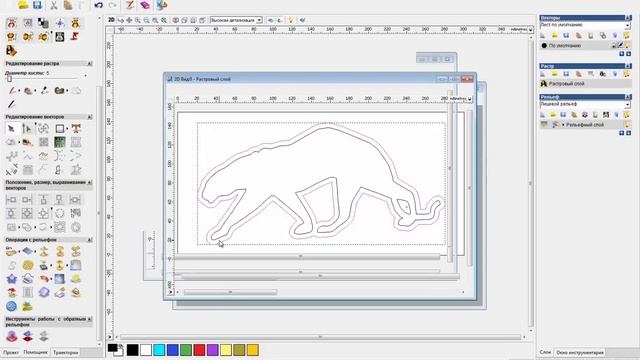Pick the purple color swatch
The width and height of the screenshot is (640, 360).
[213, 350]
